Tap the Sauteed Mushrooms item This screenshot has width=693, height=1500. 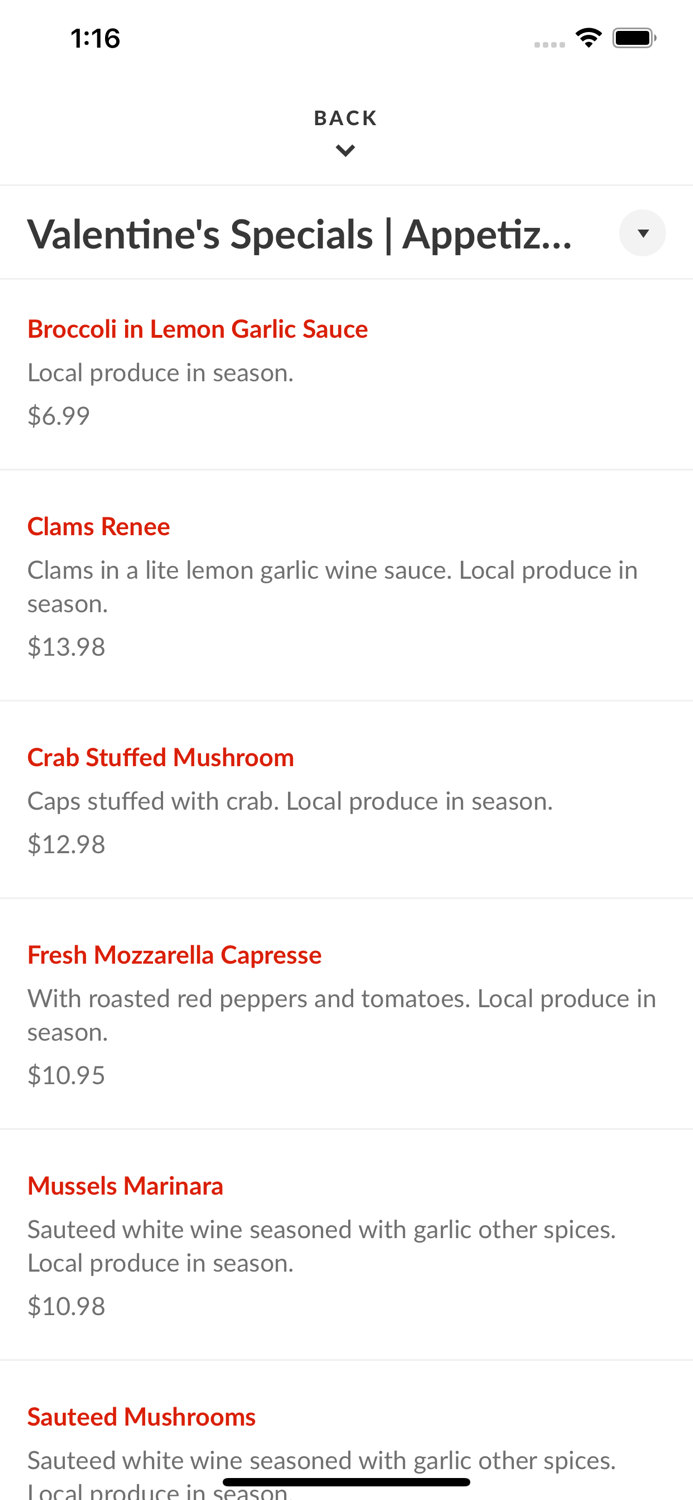click(141, 1417)
